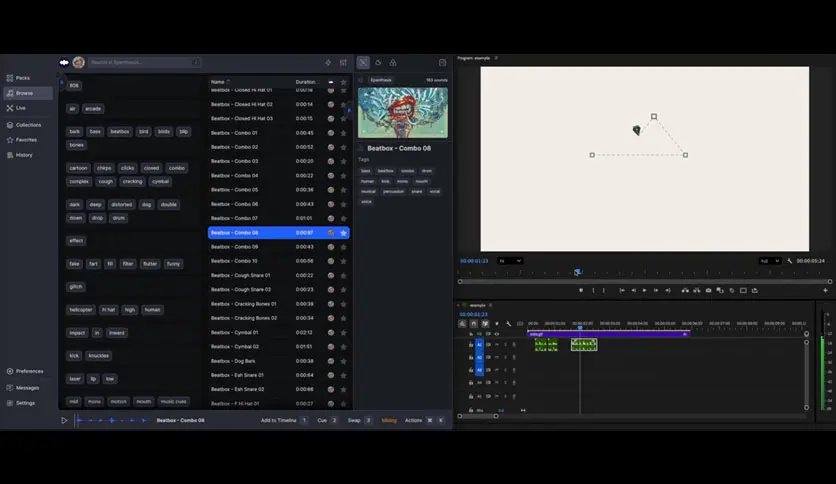
Task: Open the button editor plus icon
Action: [825, 291]
